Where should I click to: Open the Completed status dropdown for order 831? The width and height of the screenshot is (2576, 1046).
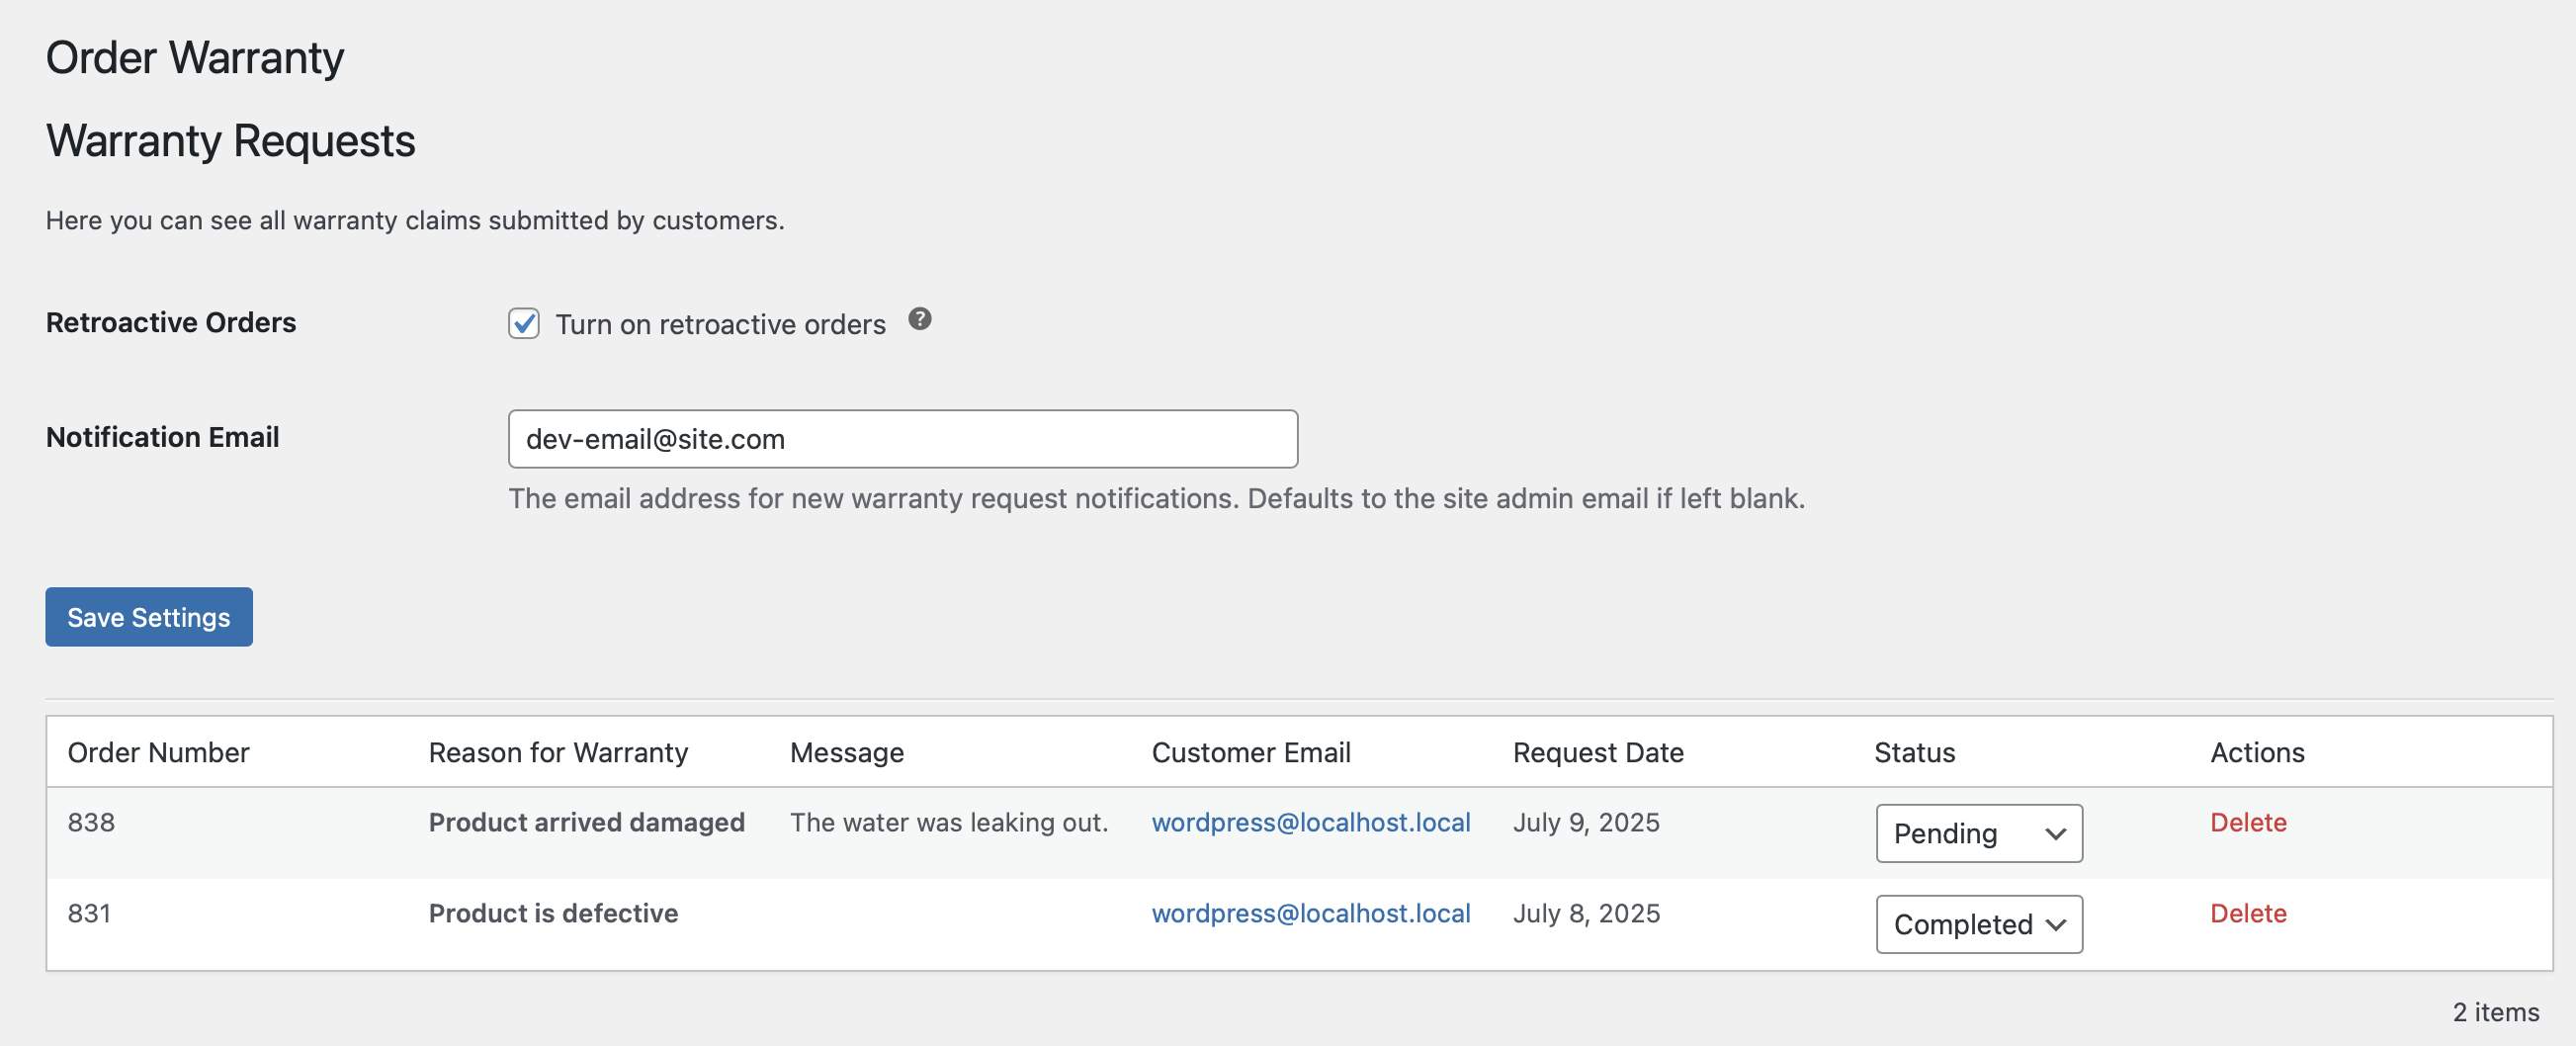pos(1978,924)
